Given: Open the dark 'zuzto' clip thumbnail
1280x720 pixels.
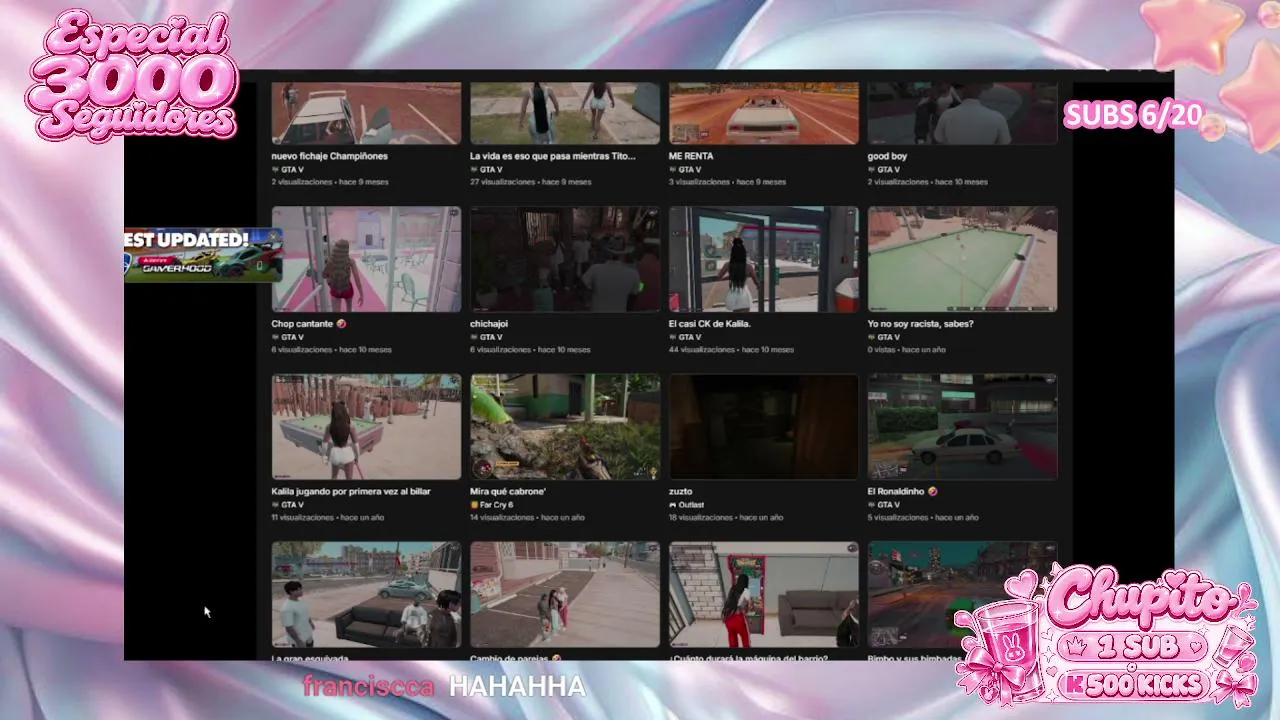Looking at the screenshot, I should point(764,427).
